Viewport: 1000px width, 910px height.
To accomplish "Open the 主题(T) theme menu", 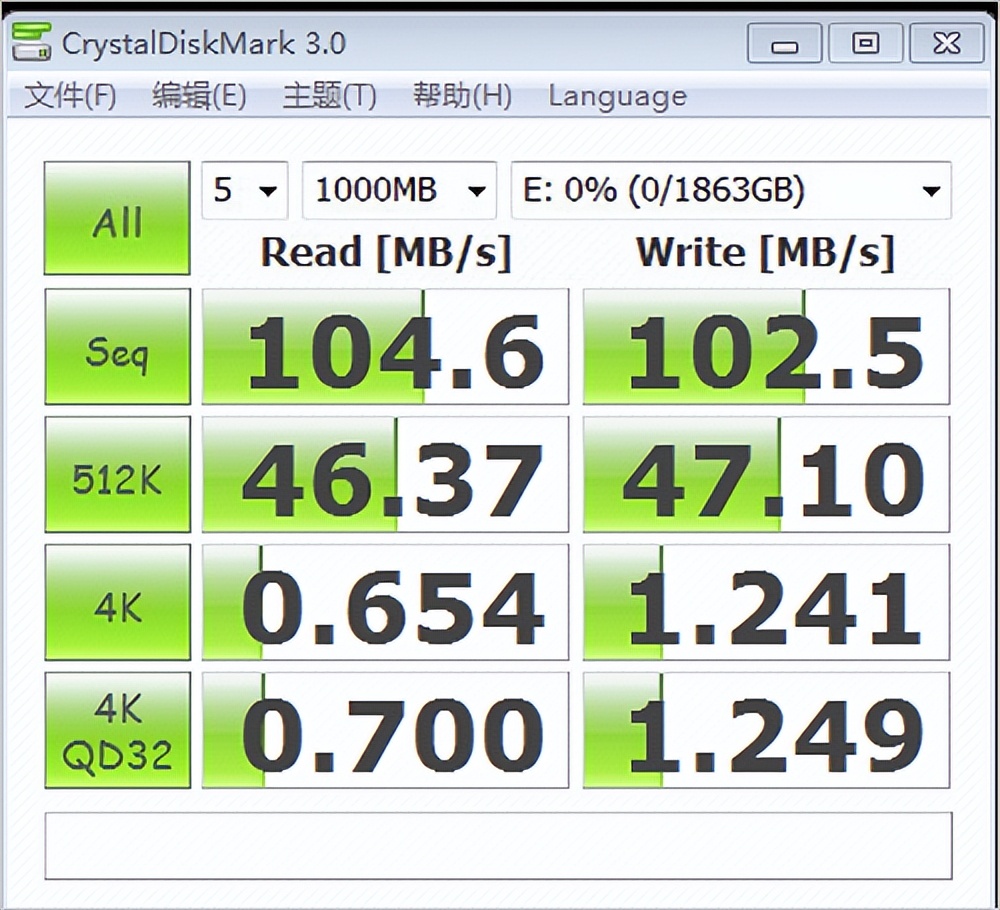I will click(329, 96).
